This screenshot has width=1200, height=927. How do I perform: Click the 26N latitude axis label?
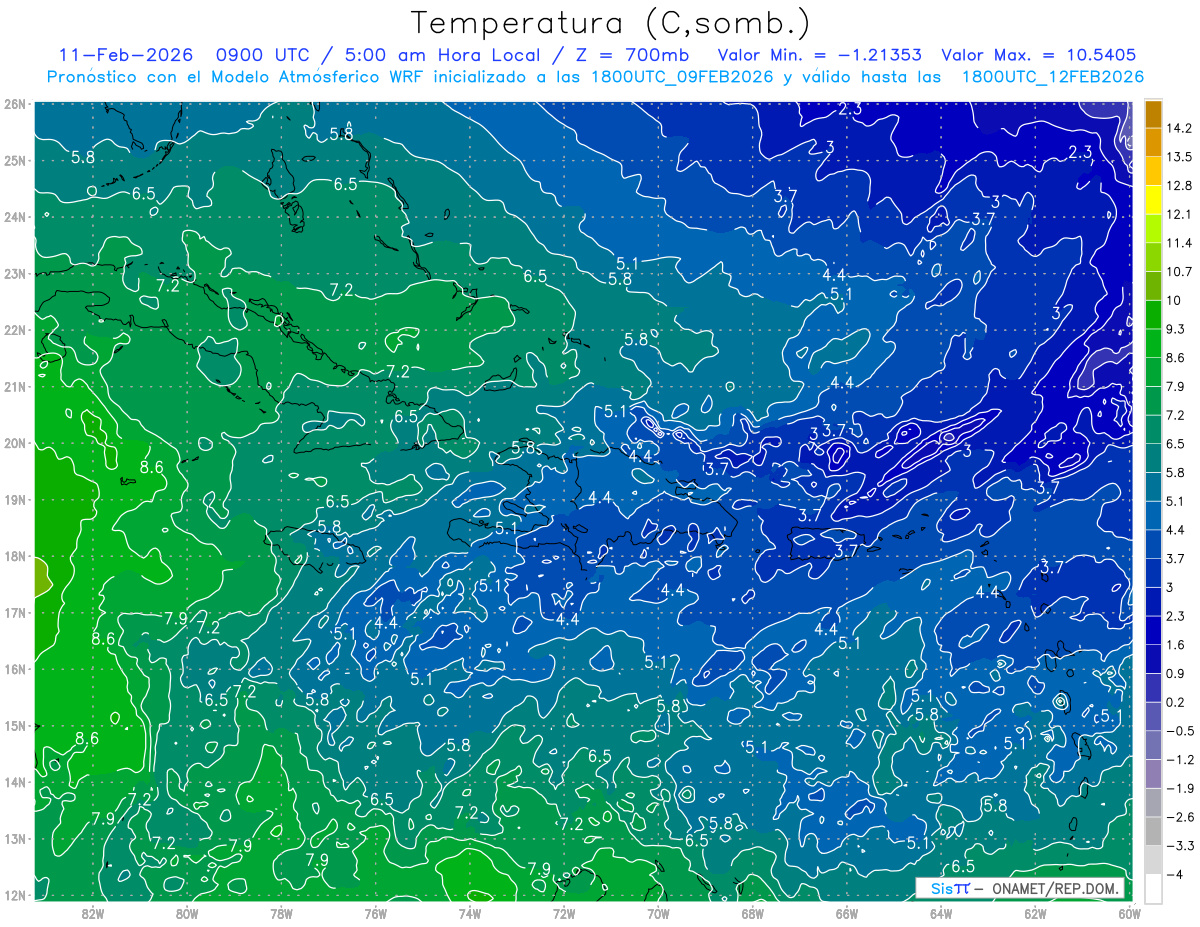pyautogui.click(x=14, y=104)
